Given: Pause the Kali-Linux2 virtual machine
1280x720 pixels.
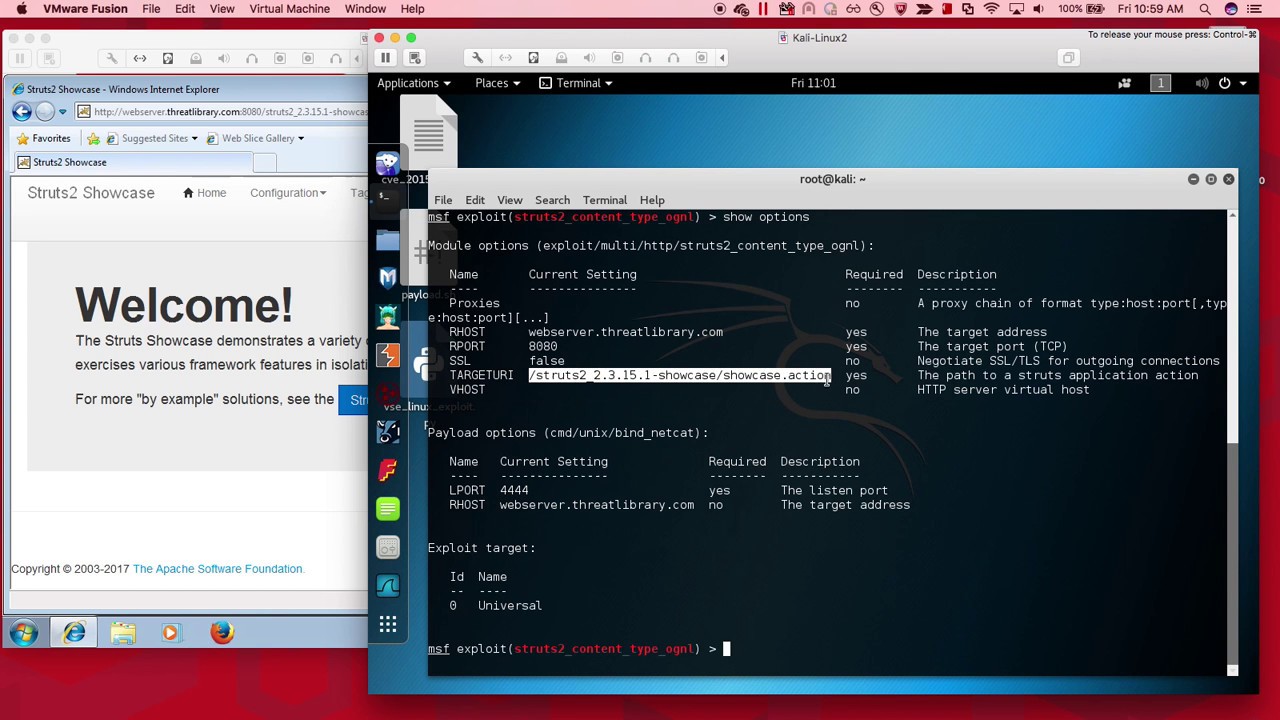Looking at the screenshot, I should 385,58.
